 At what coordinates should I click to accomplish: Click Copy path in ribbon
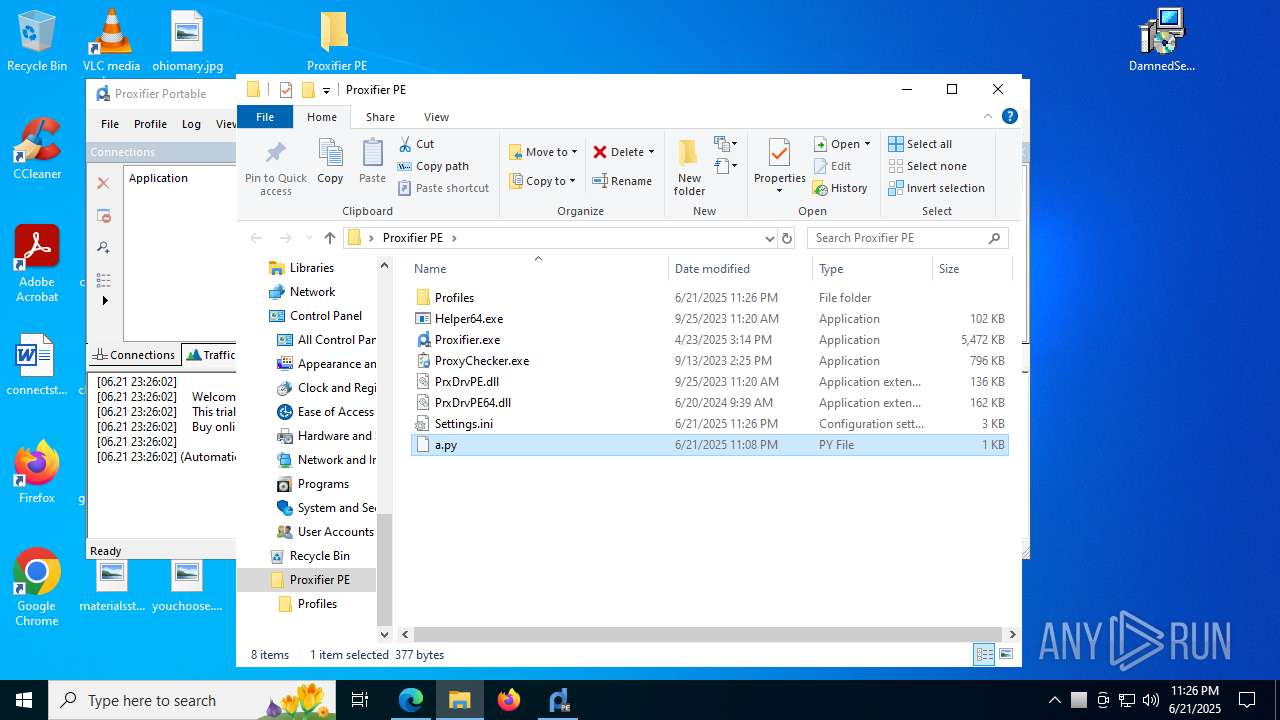tap(433, 166)
